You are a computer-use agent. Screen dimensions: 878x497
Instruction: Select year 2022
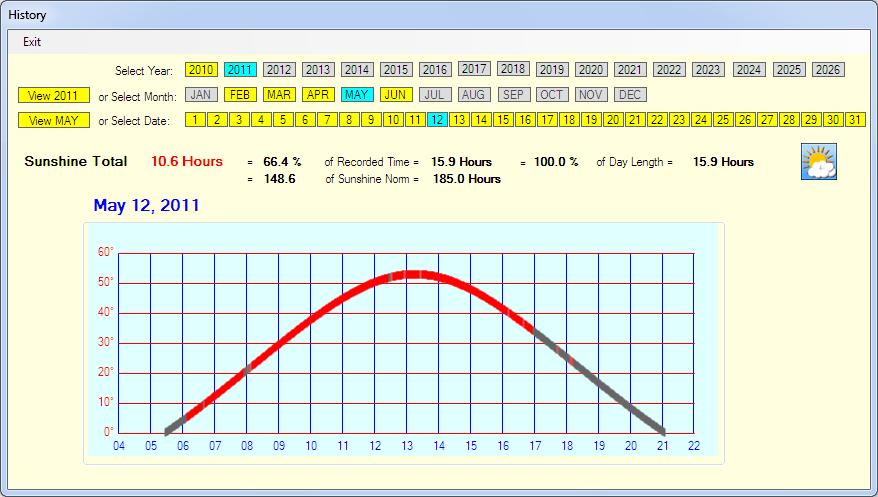[669, 69]
